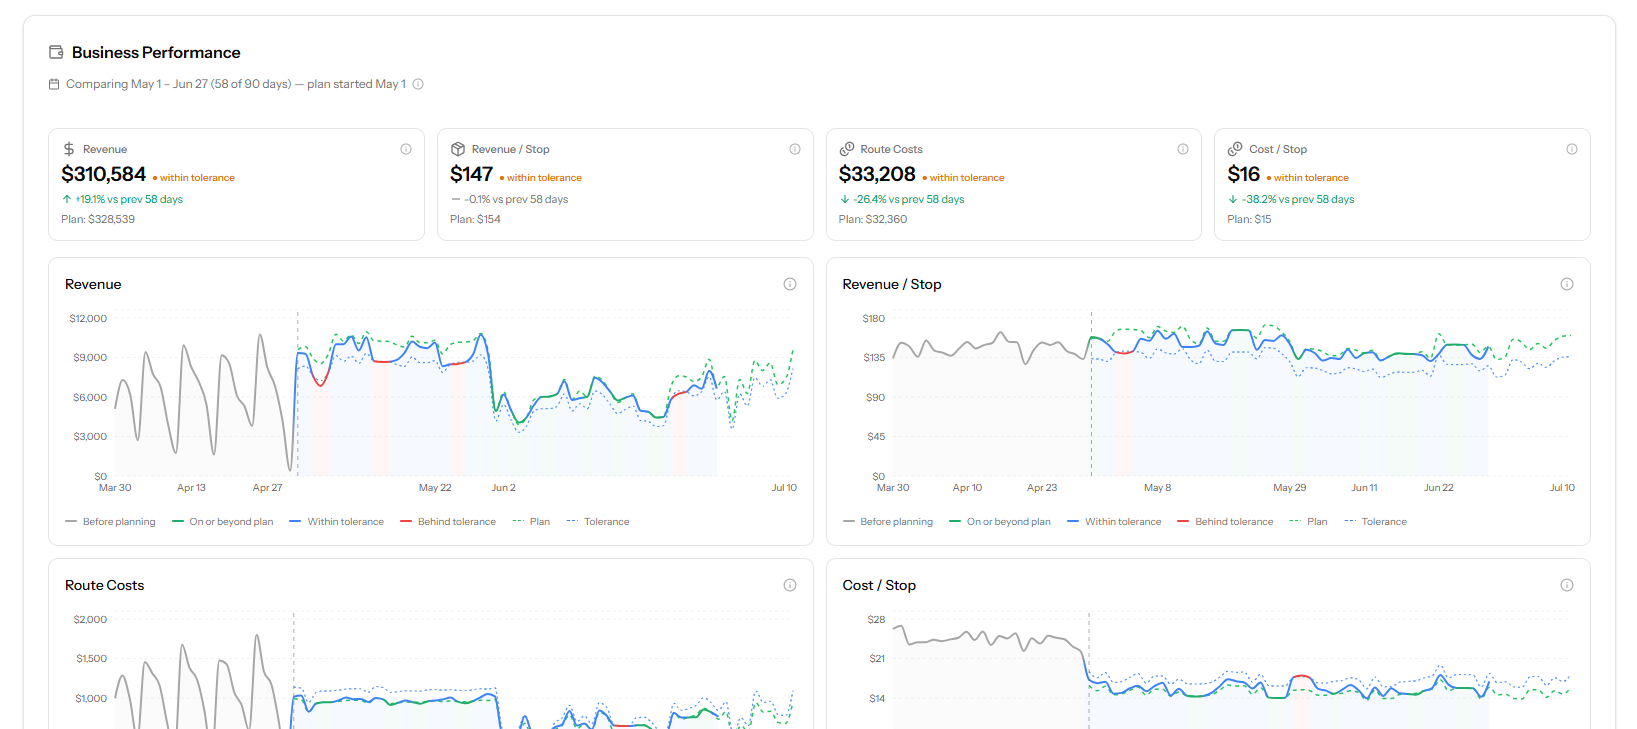Viewport: 1637px width, 729px height.
Task: Toggle Plan legend in Revenue chart
Action: pos(531,522)
